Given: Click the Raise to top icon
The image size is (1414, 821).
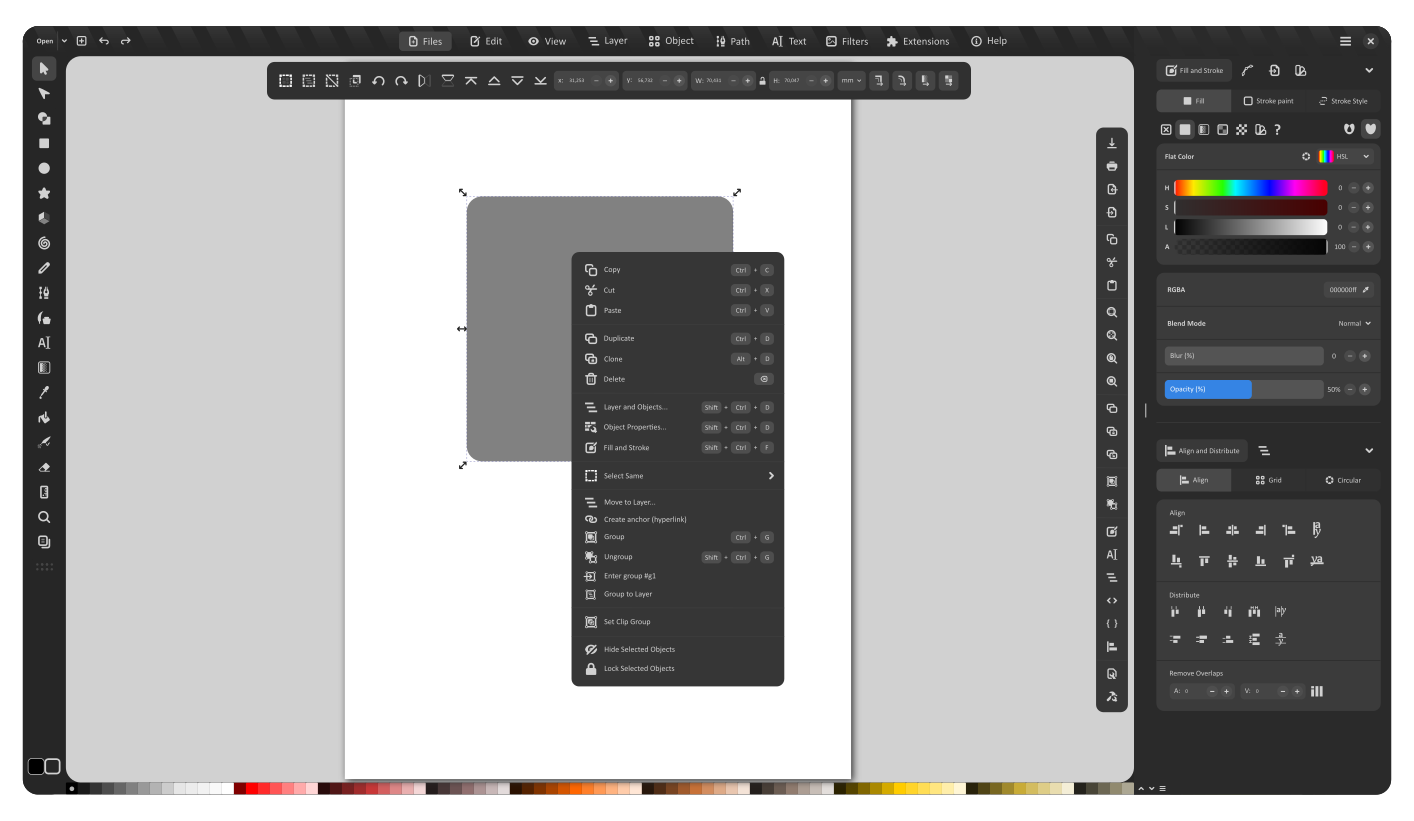Looking at the screenshot, I should (x=471, y=80).
